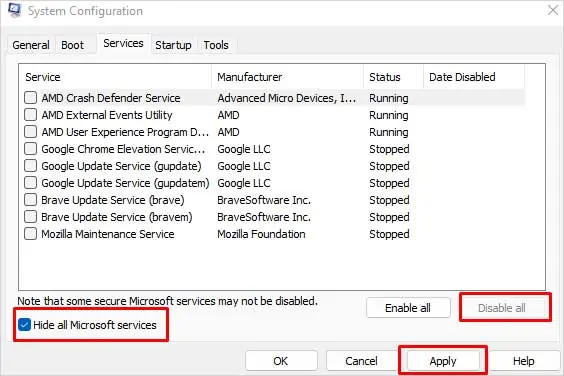Uncheck Hide all Microsoft services
The image size is (564, 376).
tap(24, 325)
